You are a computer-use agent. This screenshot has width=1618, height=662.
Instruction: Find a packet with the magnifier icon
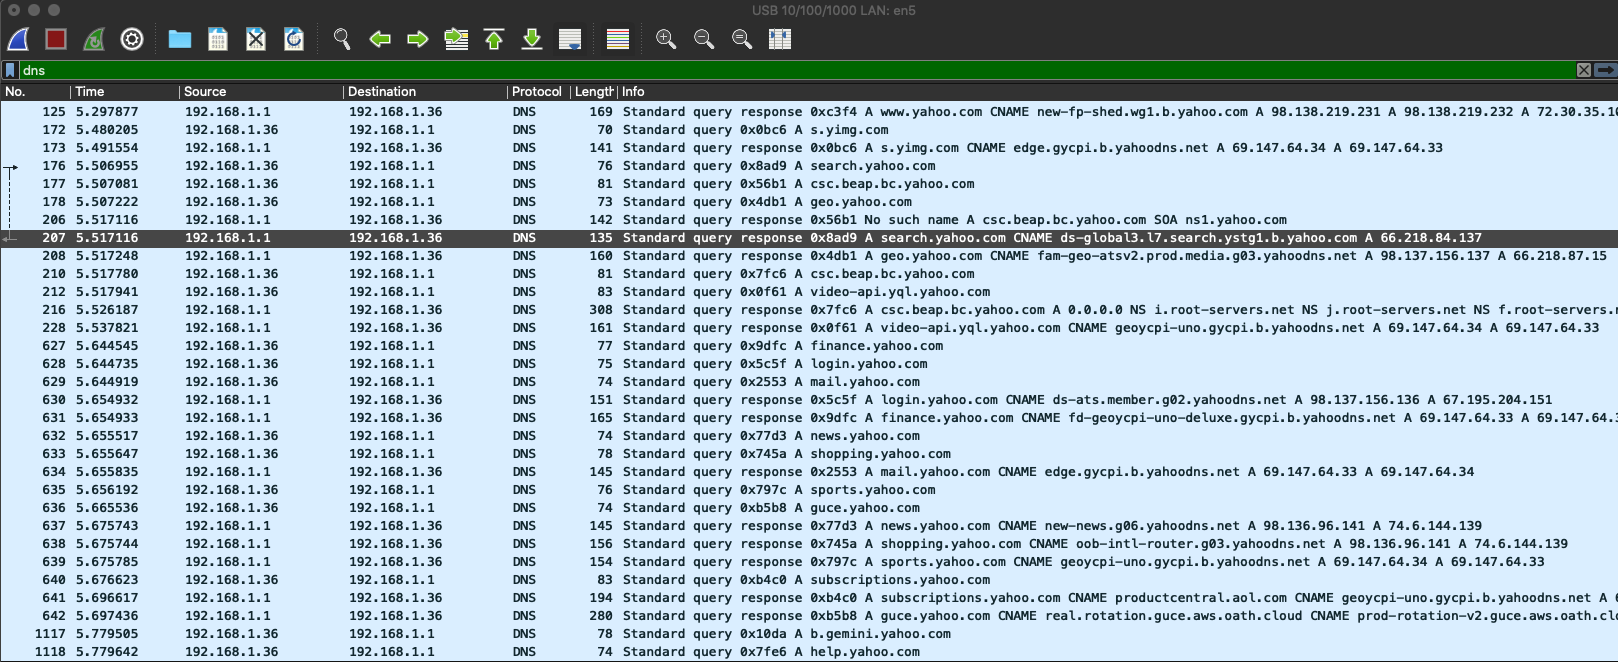[x=342, y=39]
